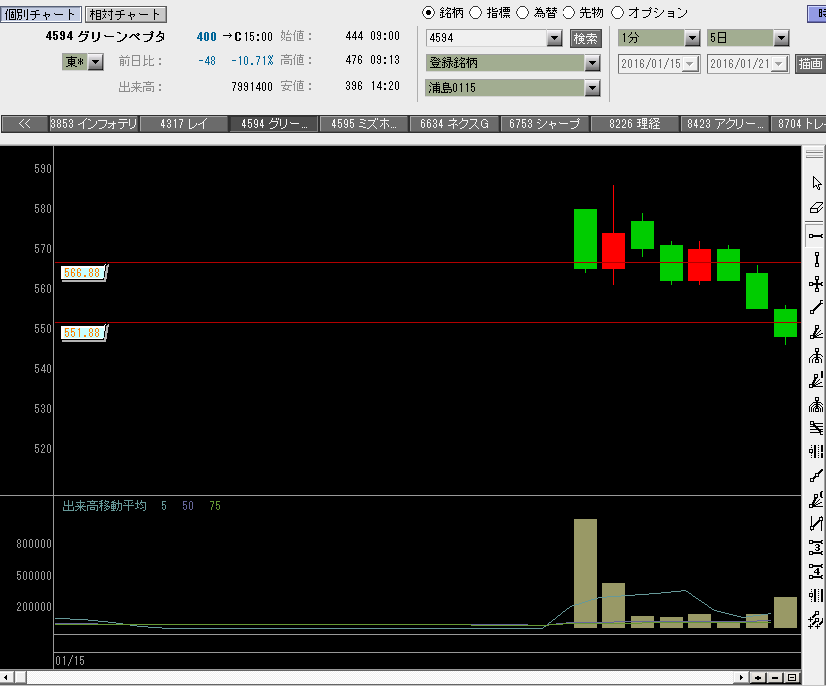This screenshot has width=826, height=686.
Task: Click the dense upward arc fan icon
Action: pos(816,405)
